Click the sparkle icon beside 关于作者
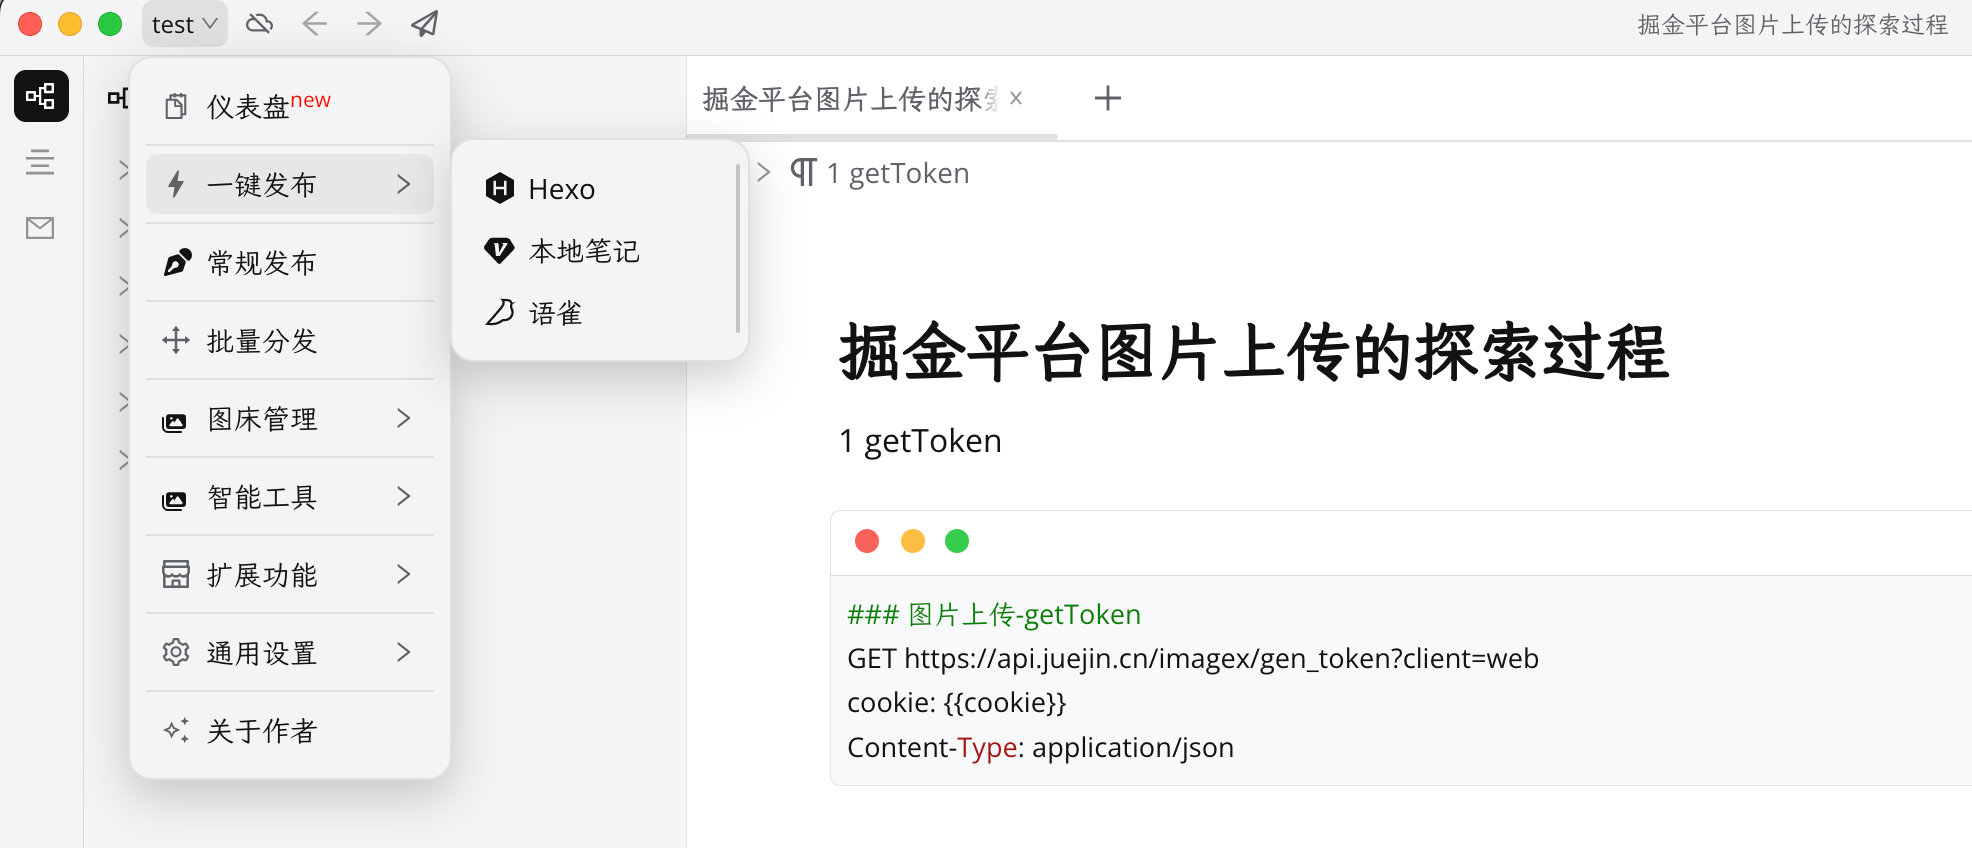 point(176,730)
